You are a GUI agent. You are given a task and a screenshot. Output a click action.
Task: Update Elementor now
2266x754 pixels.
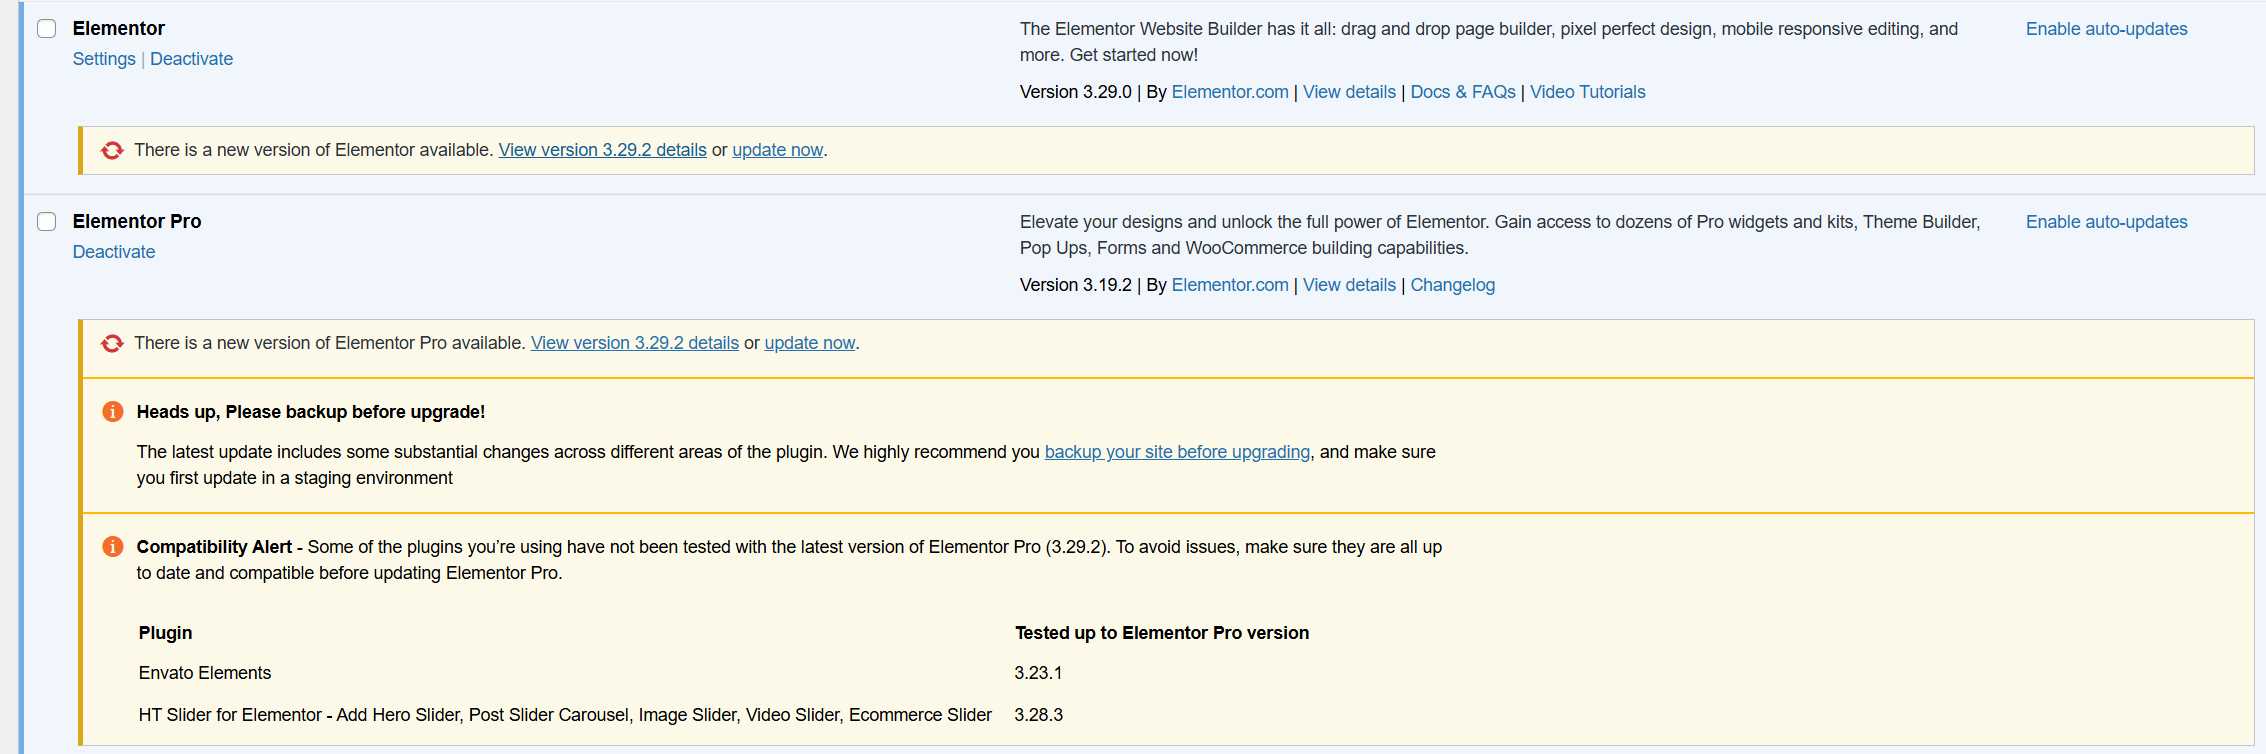pyautogui.click(x=777, y=150)
